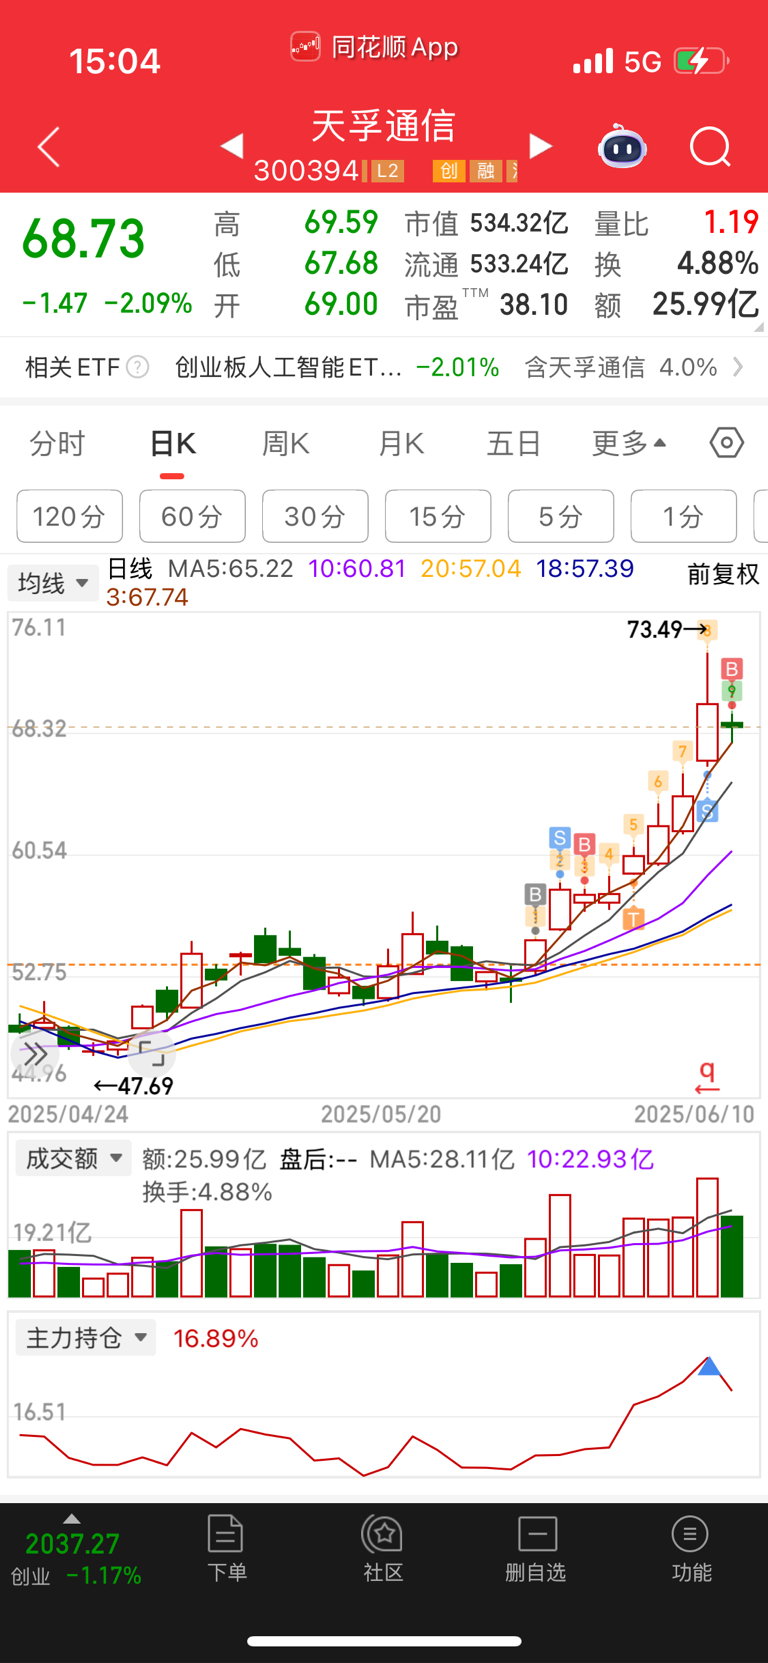Open stock search magnifier

tap(710, 147)
